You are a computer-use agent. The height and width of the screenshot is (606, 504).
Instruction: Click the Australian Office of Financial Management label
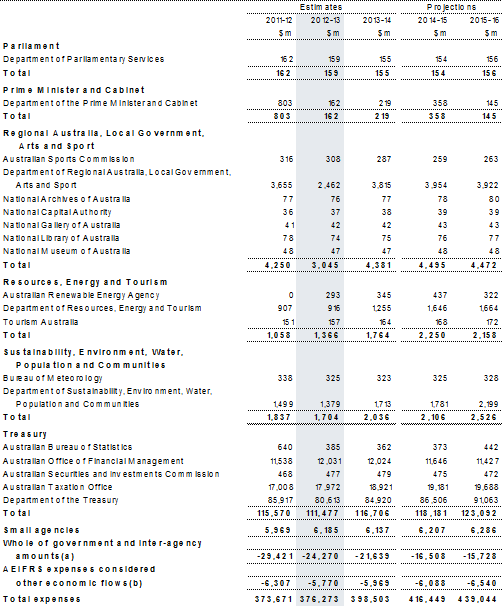click(93, 461)
